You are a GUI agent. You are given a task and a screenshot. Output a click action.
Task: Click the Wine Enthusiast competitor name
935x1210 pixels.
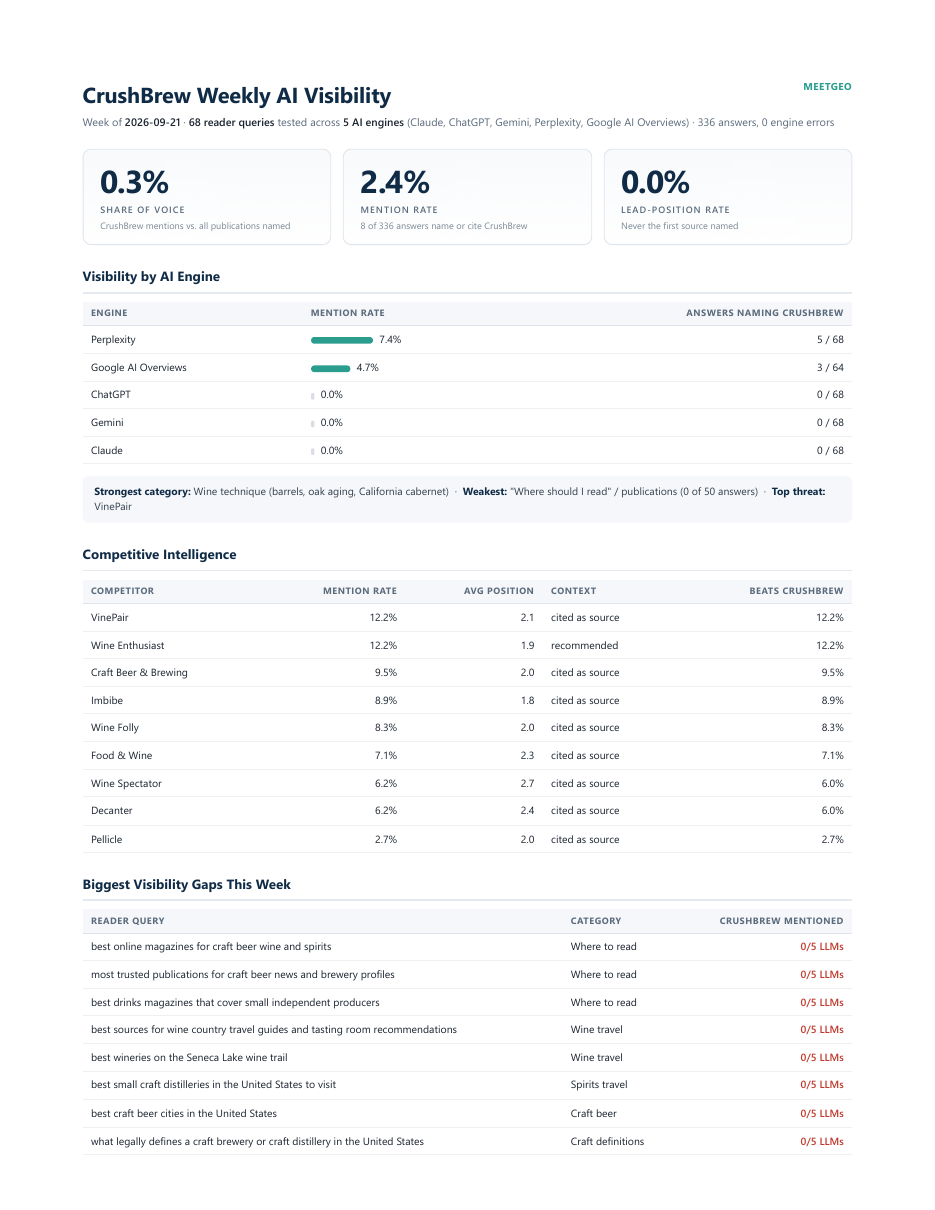pyautogui.click(x=128, y=646)
